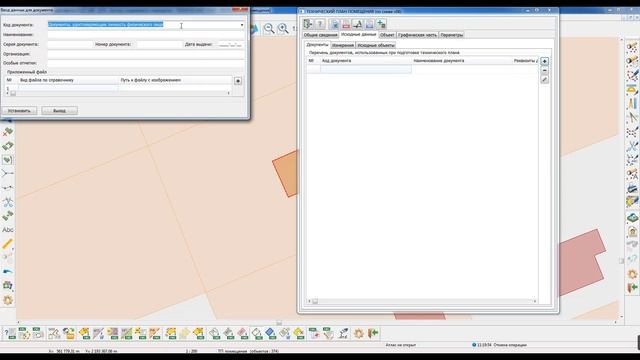The width and height of the screenshot is (640, 360).
Task: Click the zoom out magnifier icon
Action: coord(269,29)
